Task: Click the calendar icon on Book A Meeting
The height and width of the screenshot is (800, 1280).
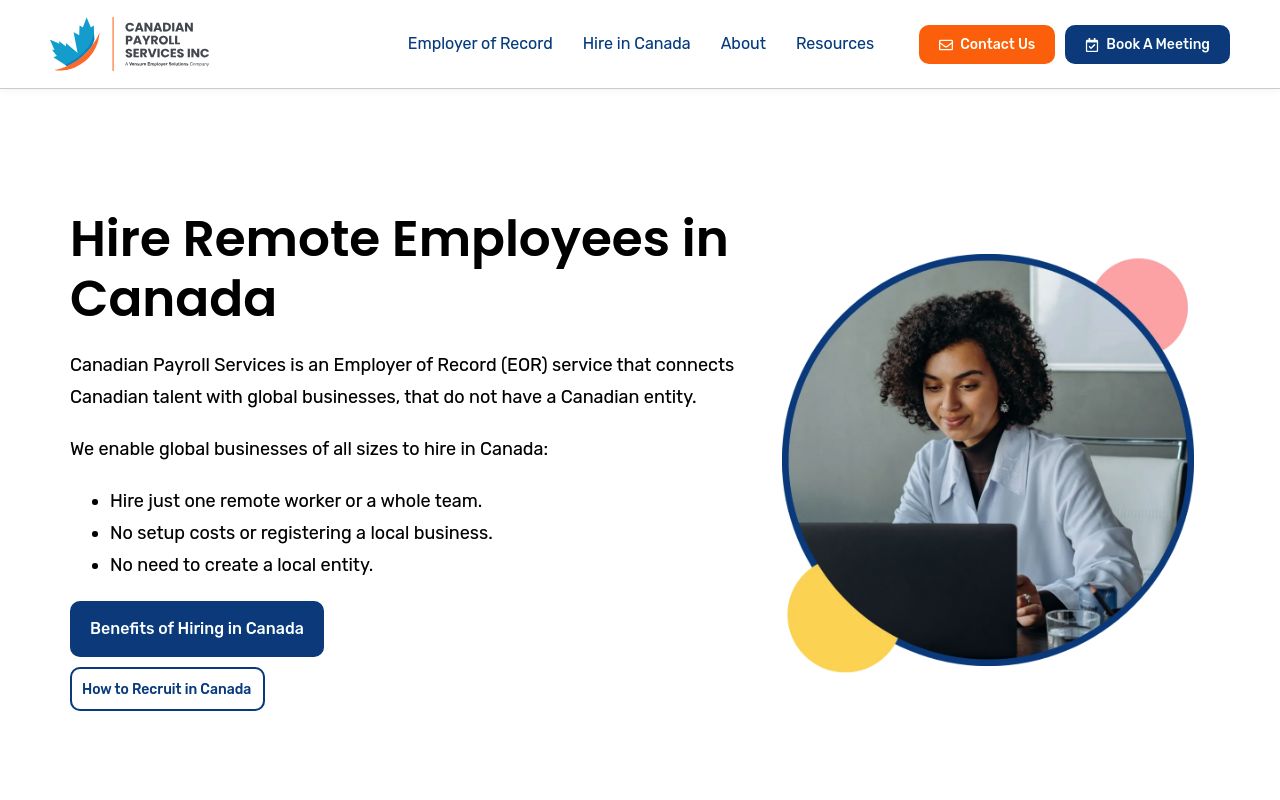Action: point(1092,44)
